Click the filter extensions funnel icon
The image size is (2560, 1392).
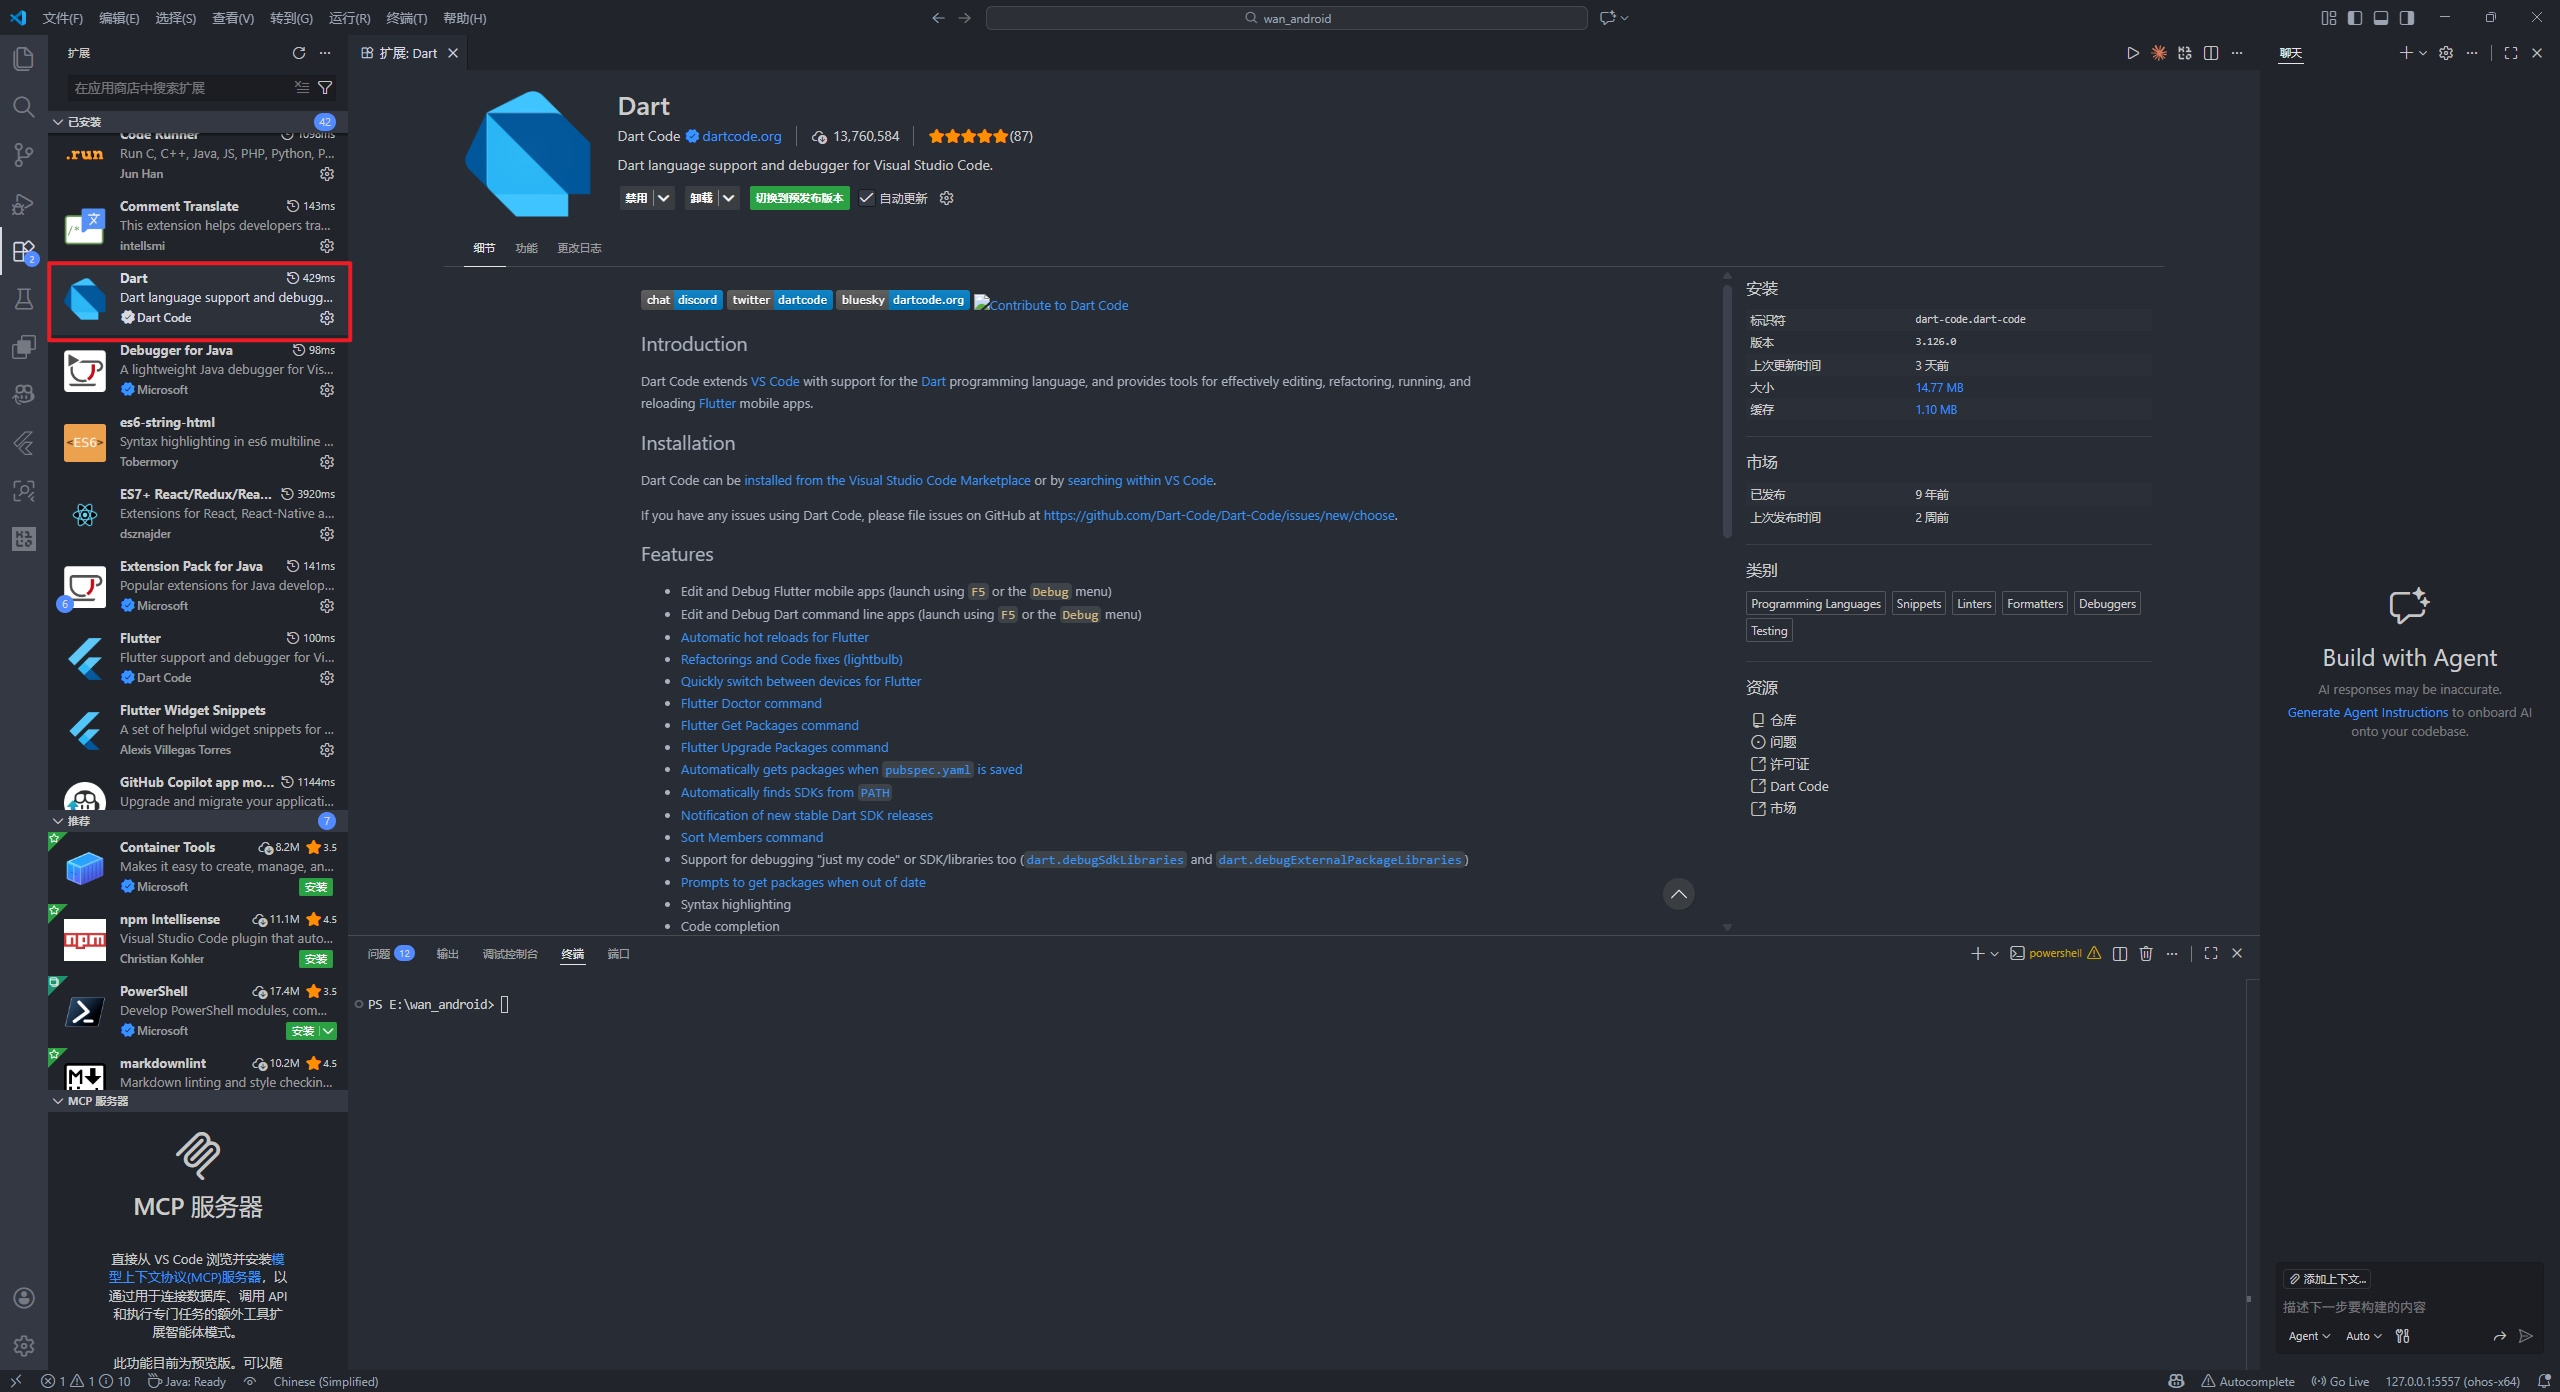325,88
